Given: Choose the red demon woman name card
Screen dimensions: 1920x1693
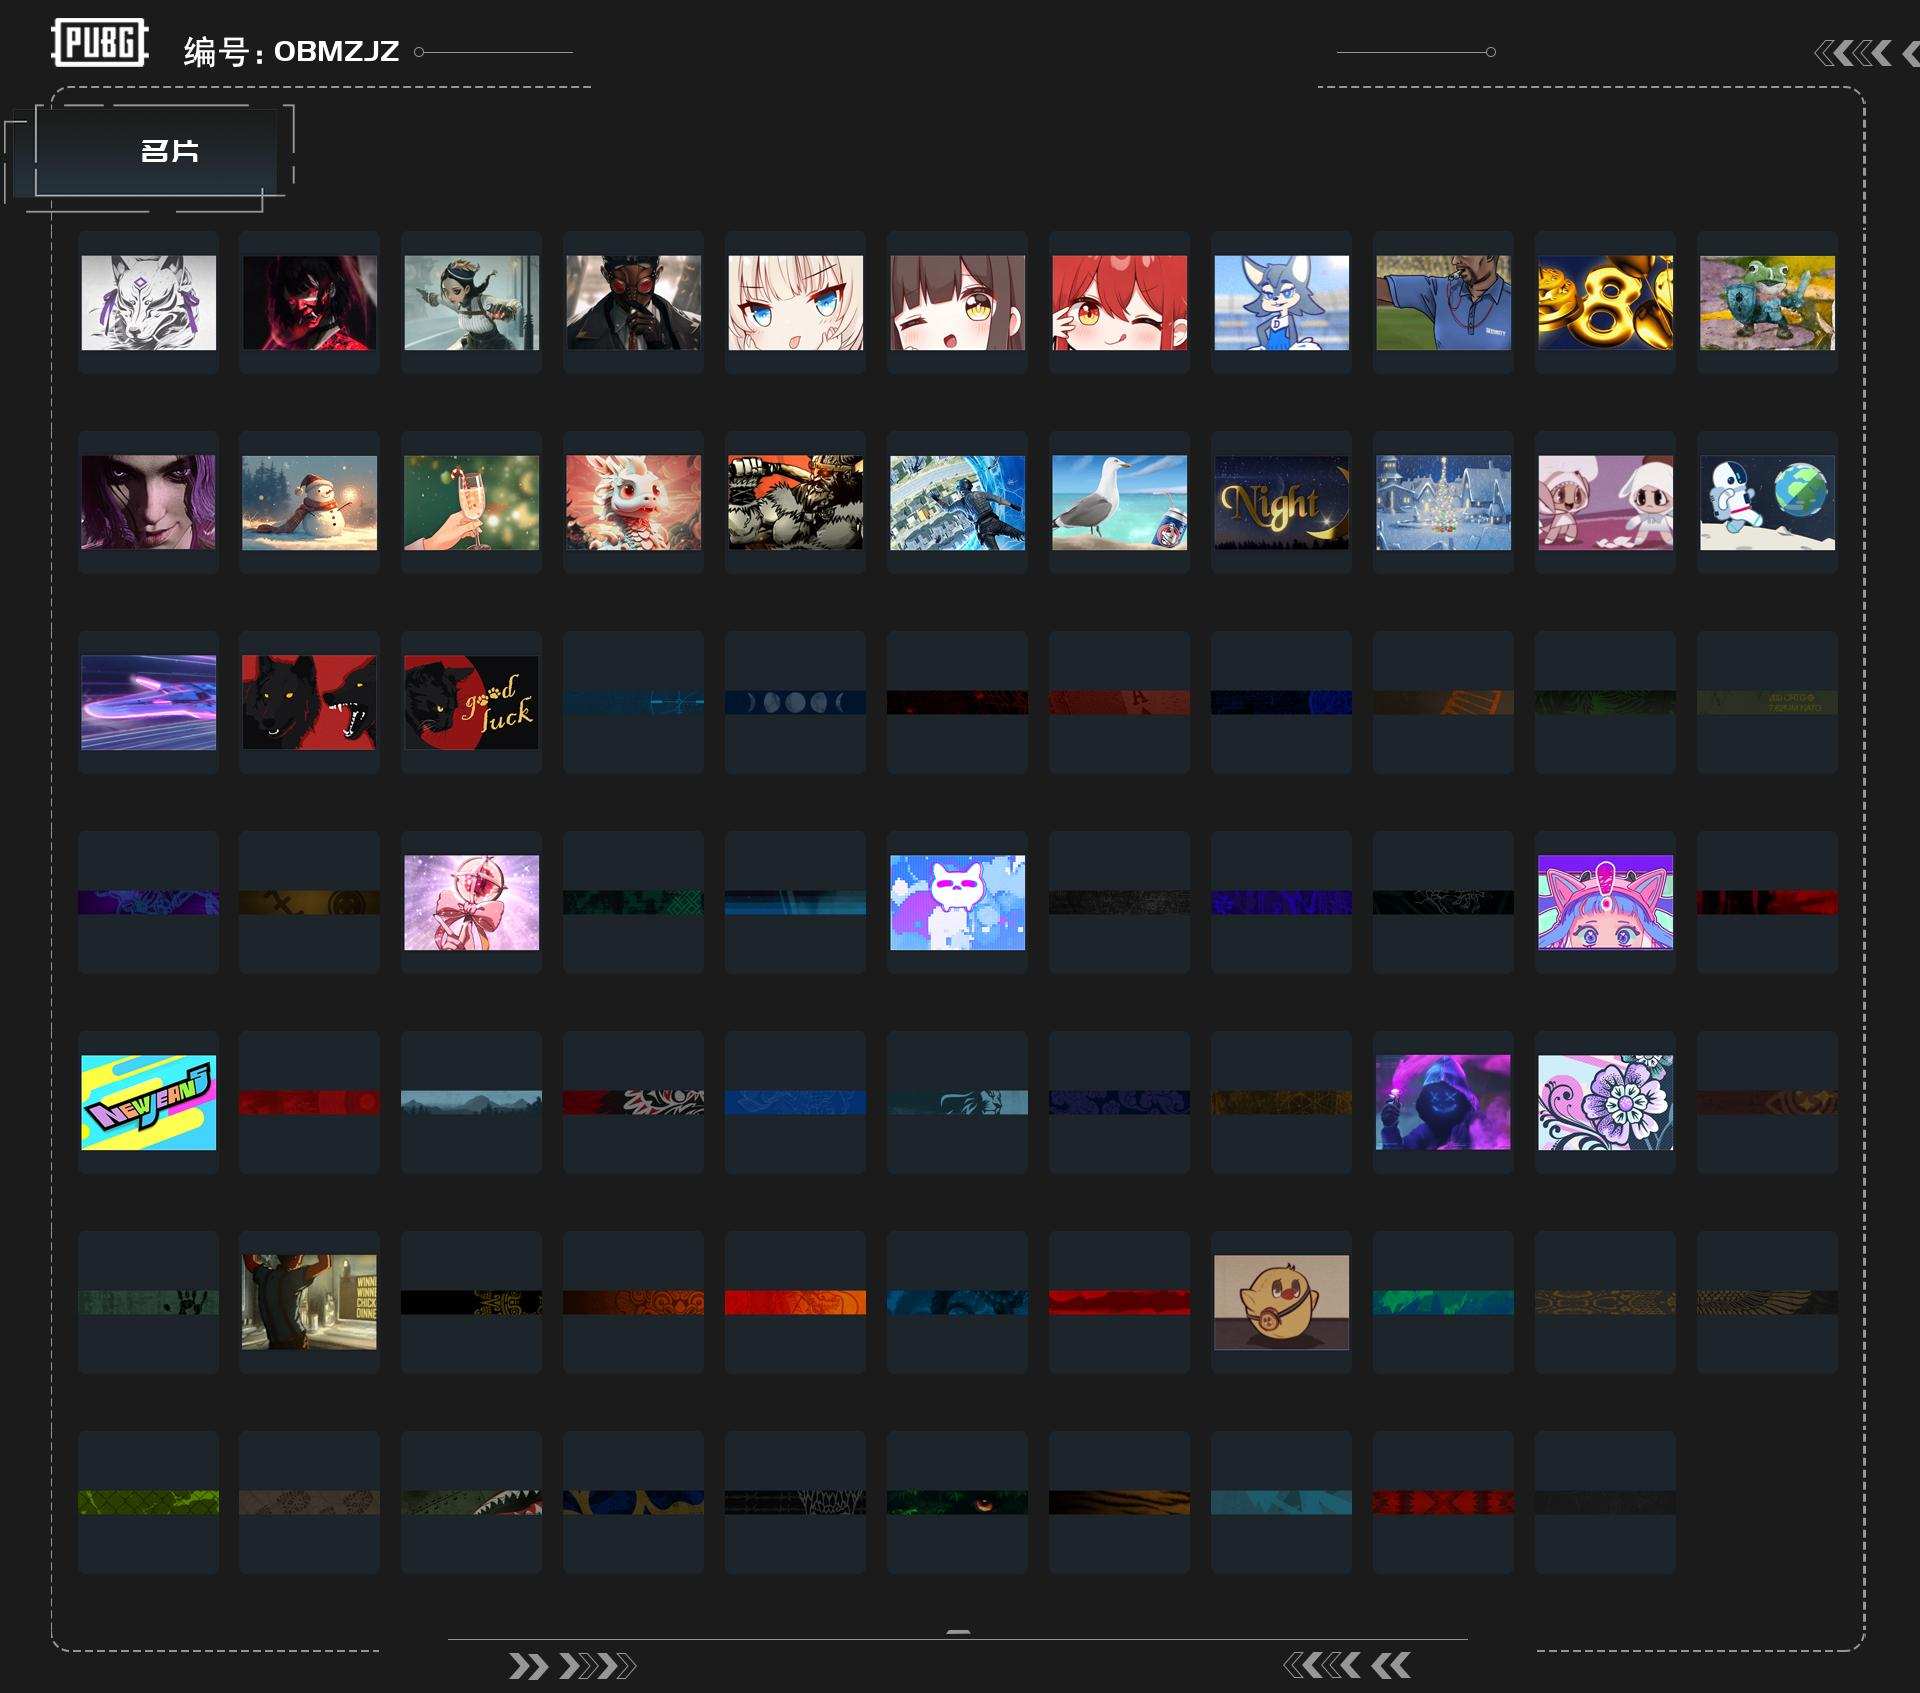Looking at the screenshot, I should [310, 302].
